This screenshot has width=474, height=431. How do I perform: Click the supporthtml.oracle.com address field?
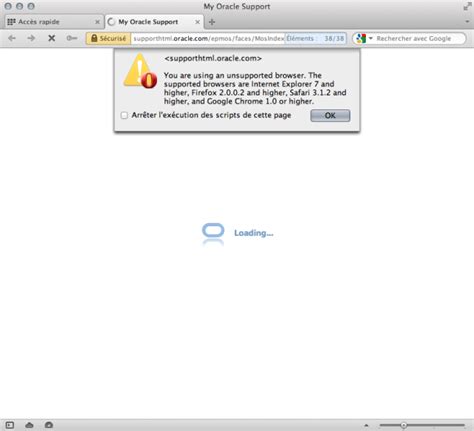tap(208, 38)
